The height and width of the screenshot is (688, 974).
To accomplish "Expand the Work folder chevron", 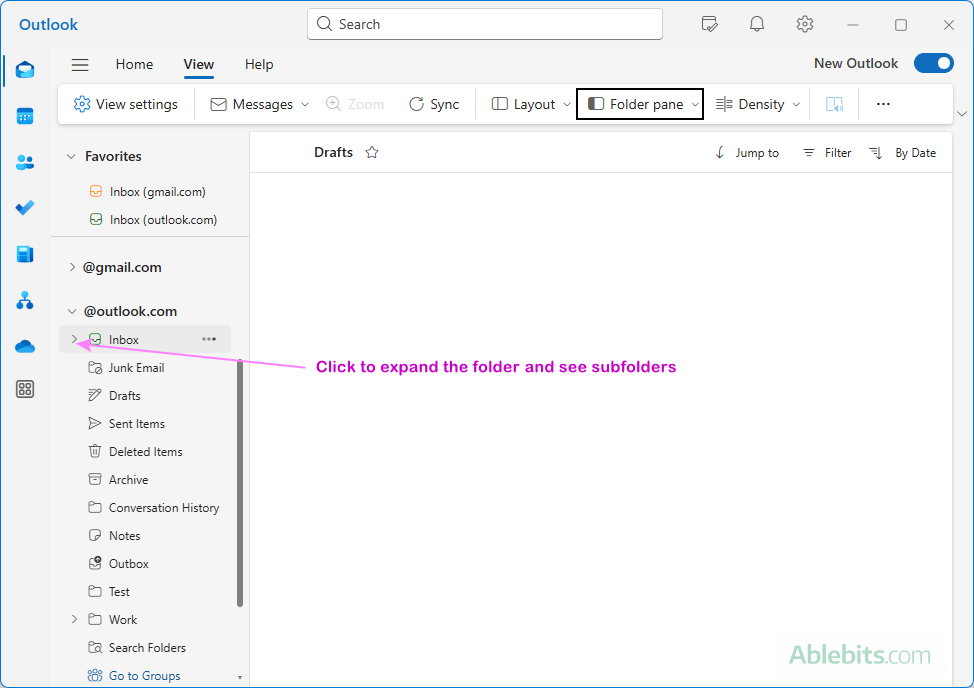I will pos(75,619).
